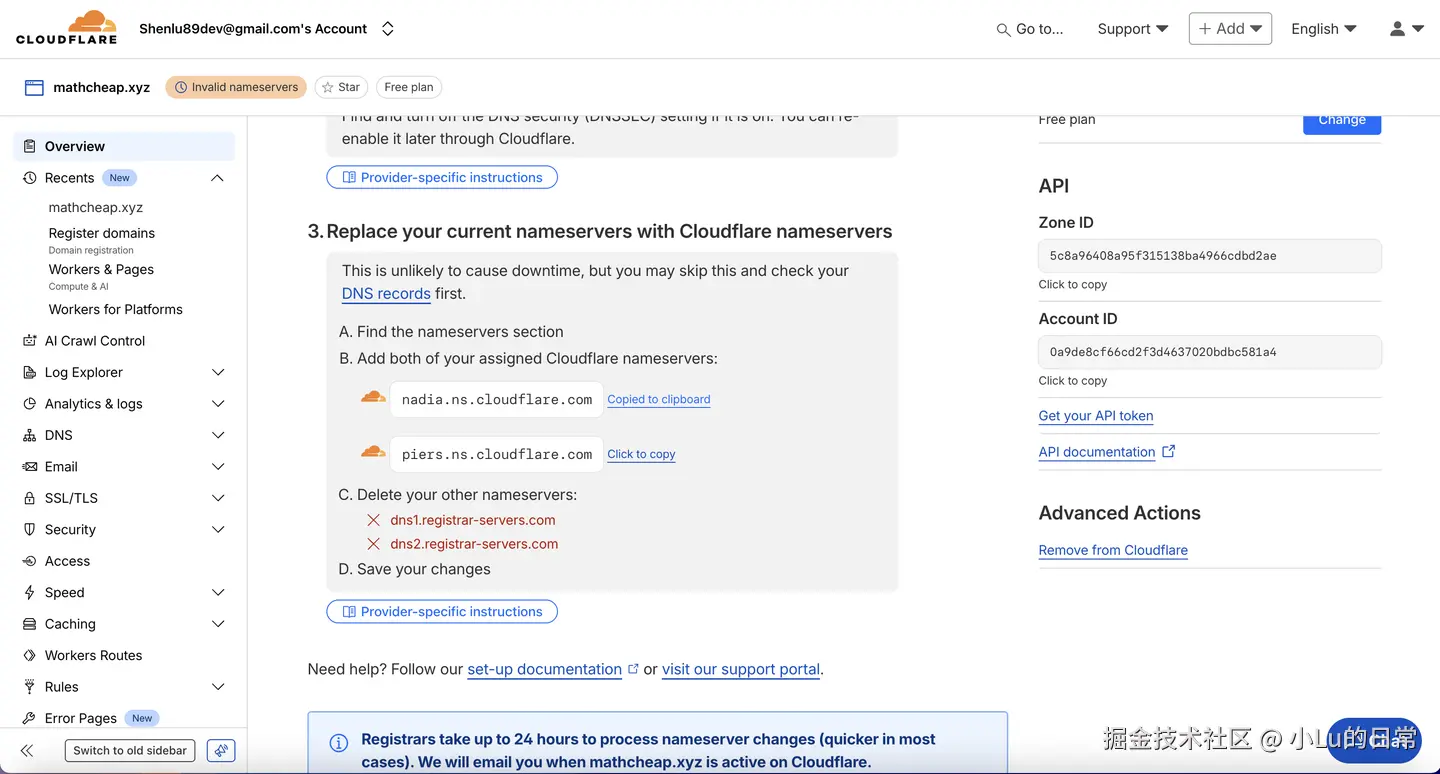Open the user profile icon menu

pyautogui.click(x=1405, y=29)
